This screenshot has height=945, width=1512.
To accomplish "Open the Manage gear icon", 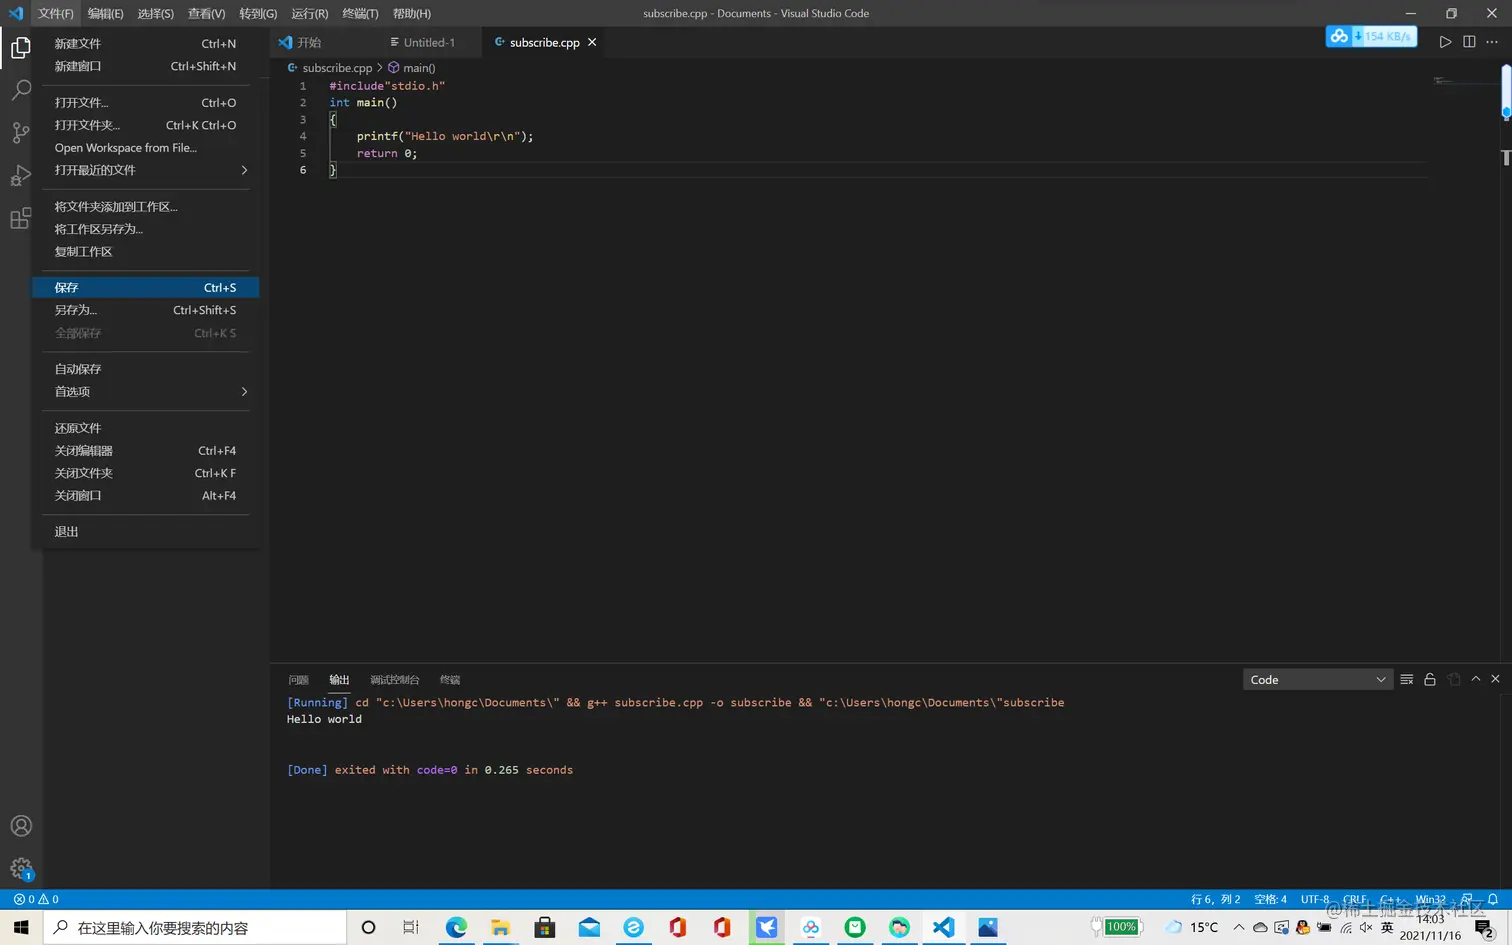I will click(21, 869).
